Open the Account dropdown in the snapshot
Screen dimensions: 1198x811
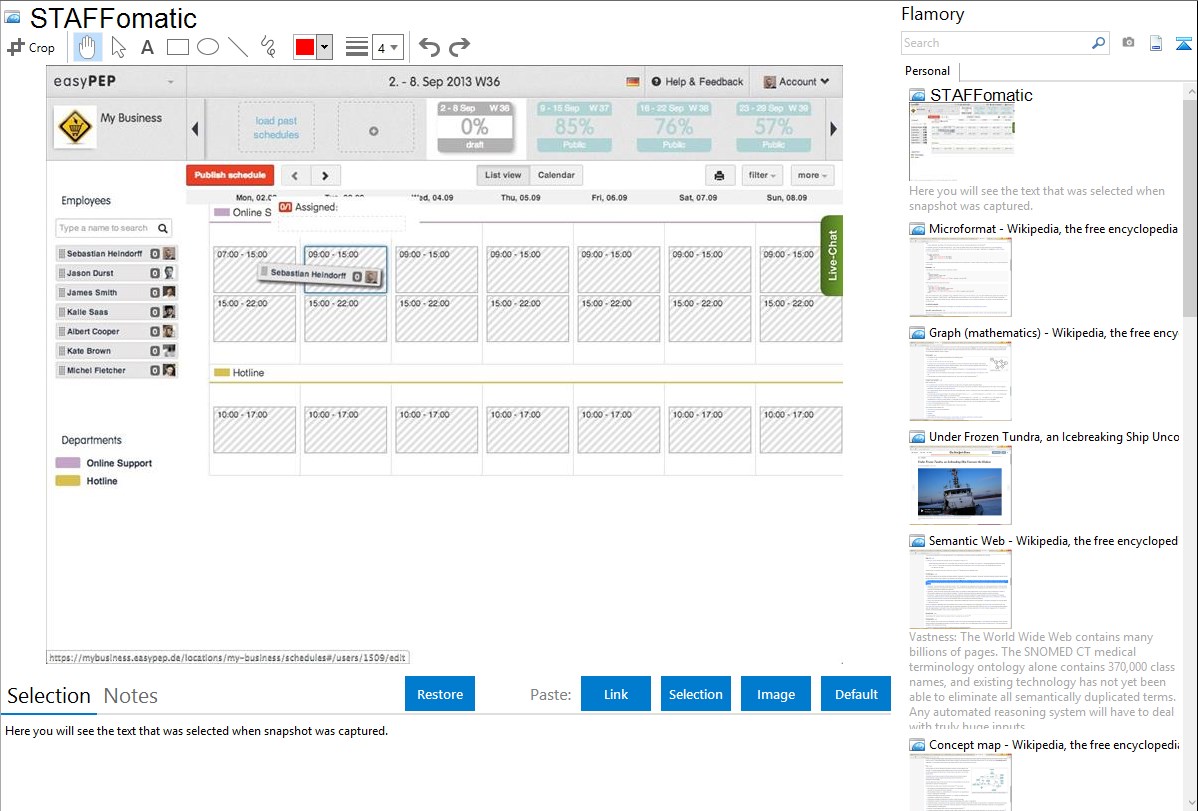[x=796, y=82]
